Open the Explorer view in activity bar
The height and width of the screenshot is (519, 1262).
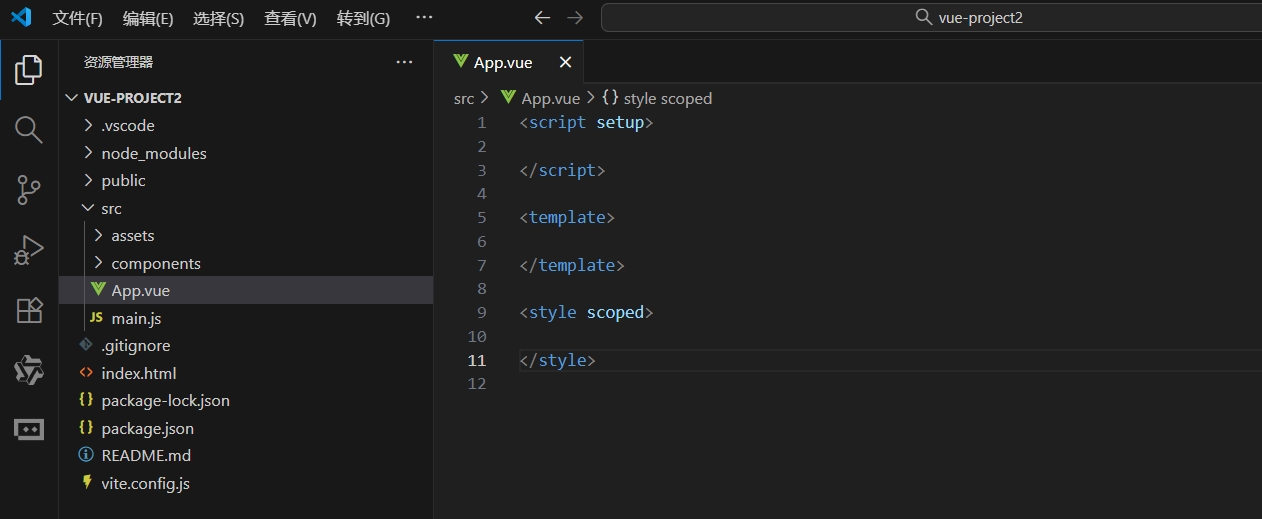pos(28,69)
